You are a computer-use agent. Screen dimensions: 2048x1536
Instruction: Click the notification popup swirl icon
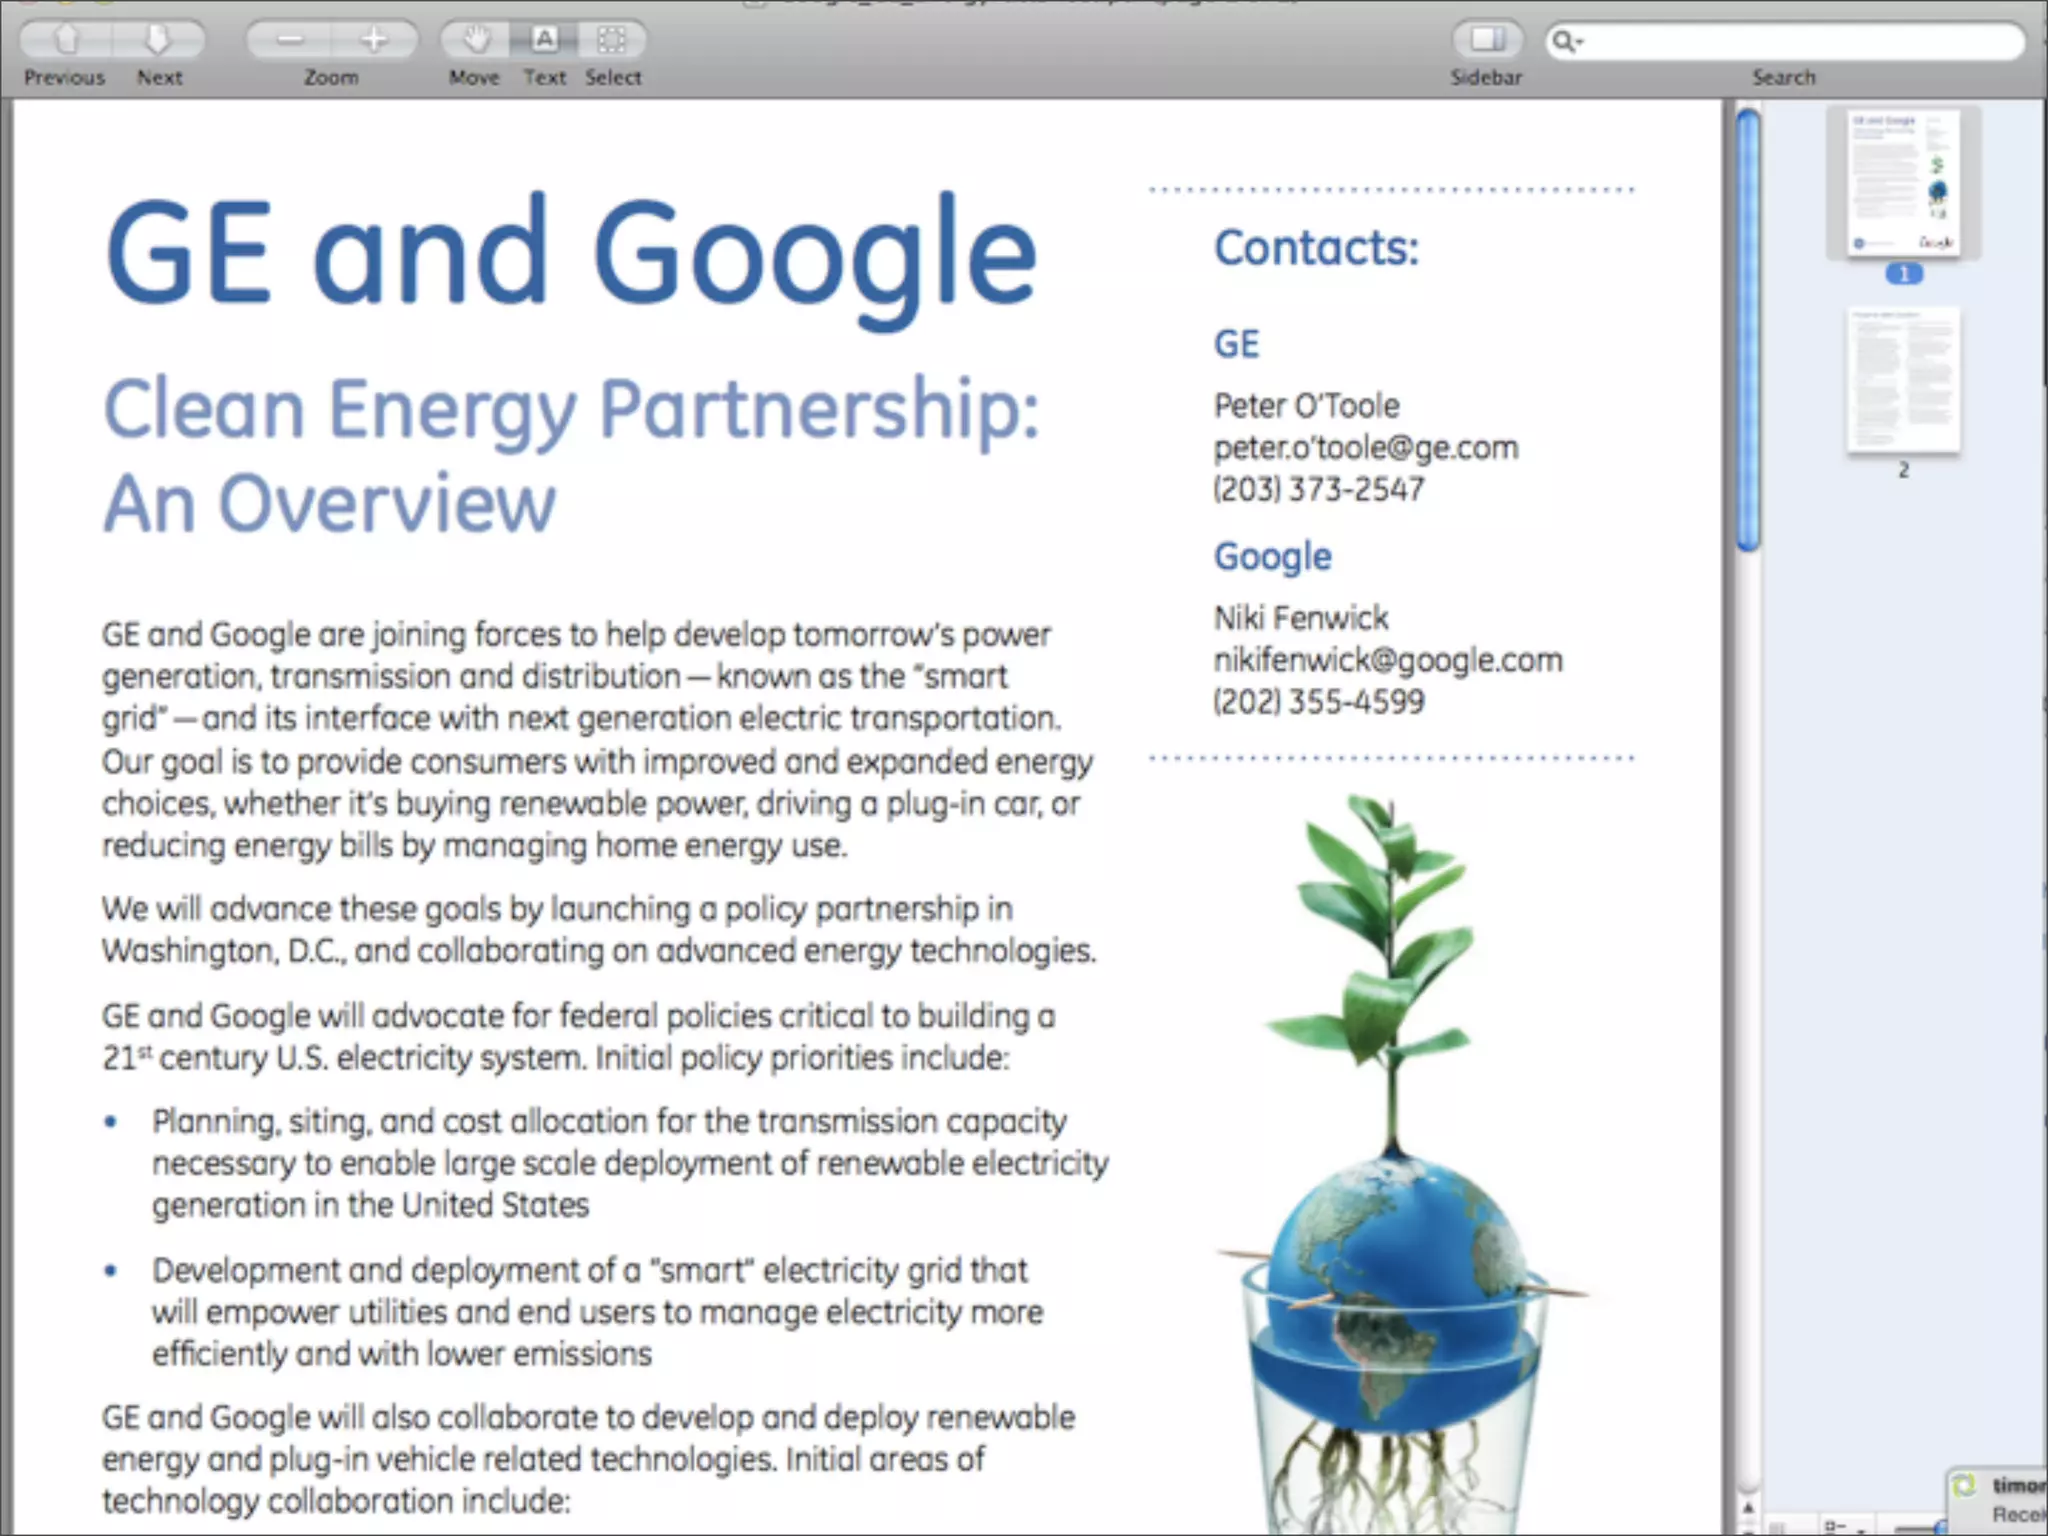coord(1965,1486)
